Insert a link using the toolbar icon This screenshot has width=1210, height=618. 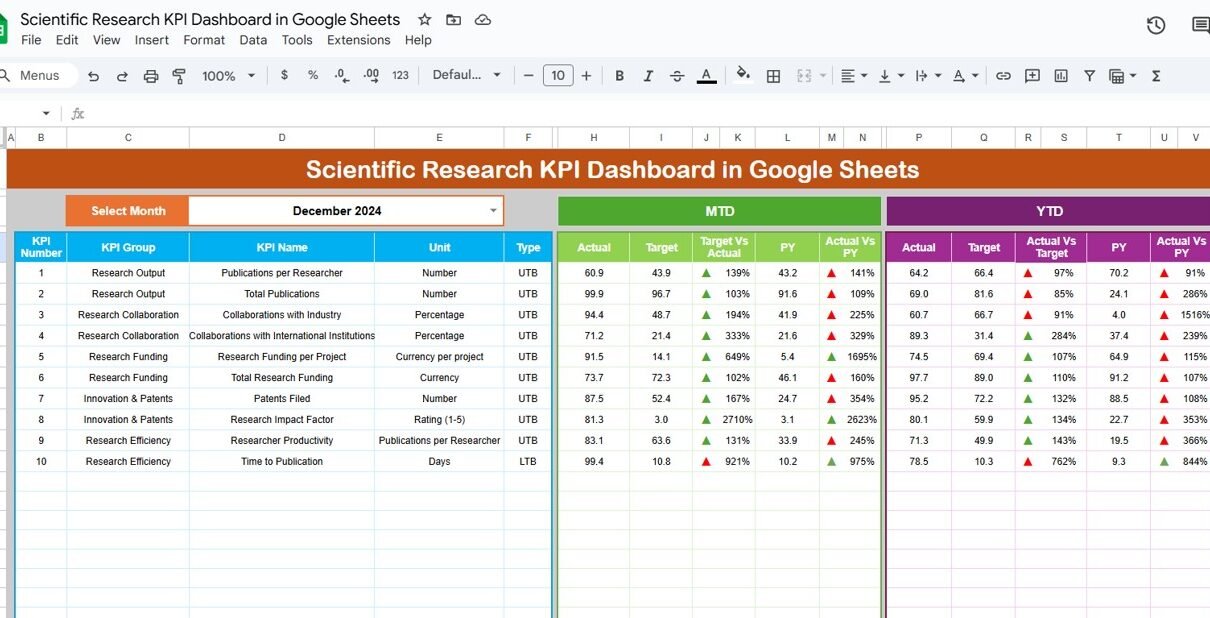click(x=1003, y=76)
